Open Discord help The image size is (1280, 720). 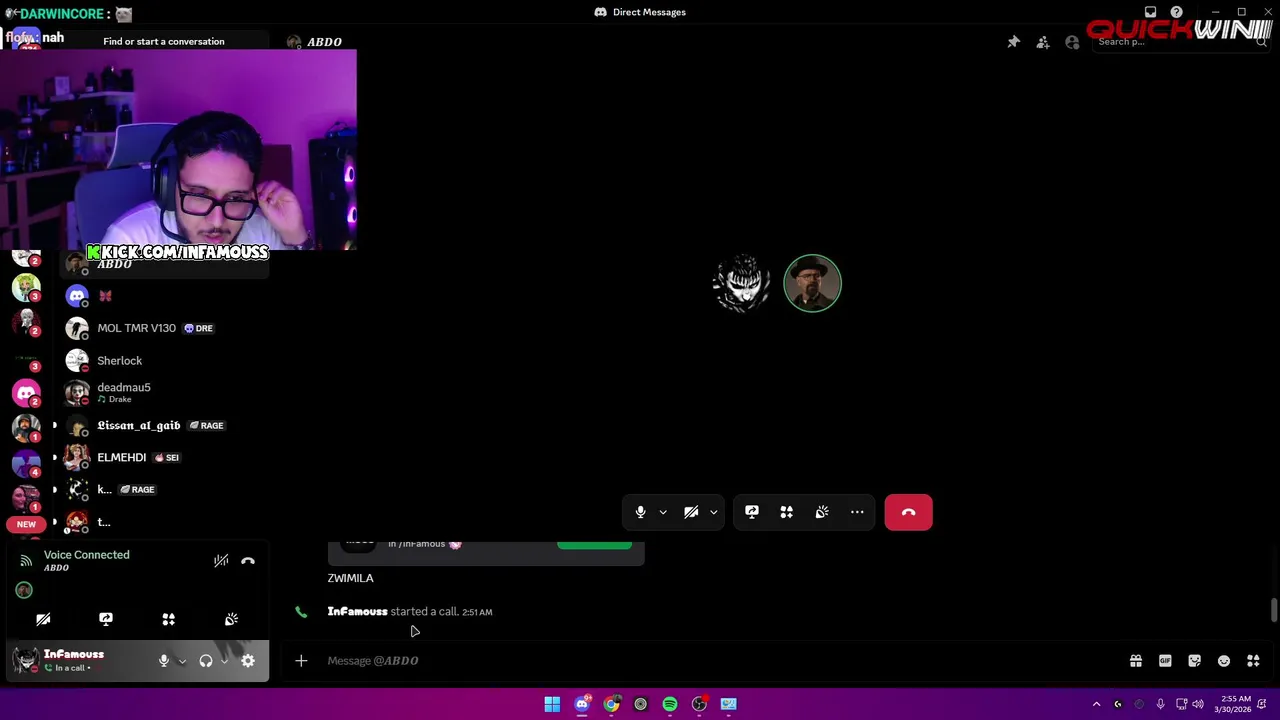point(1177,12)
